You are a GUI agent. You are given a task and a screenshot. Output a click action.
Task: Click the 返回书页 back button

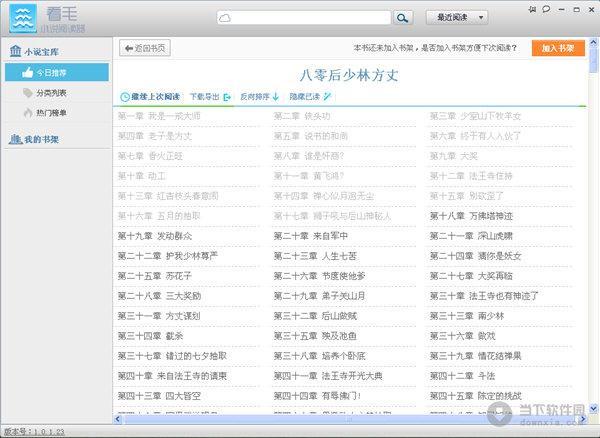144,48
